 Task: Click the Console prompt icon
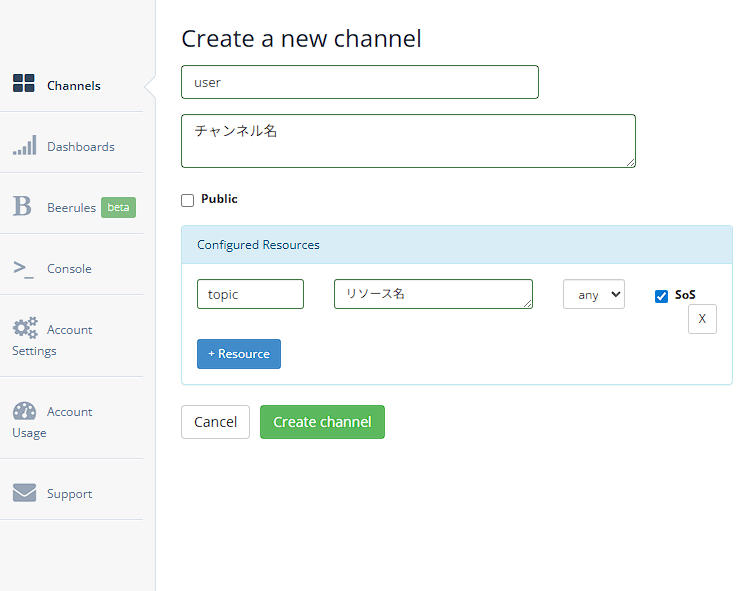coord(23,268)
